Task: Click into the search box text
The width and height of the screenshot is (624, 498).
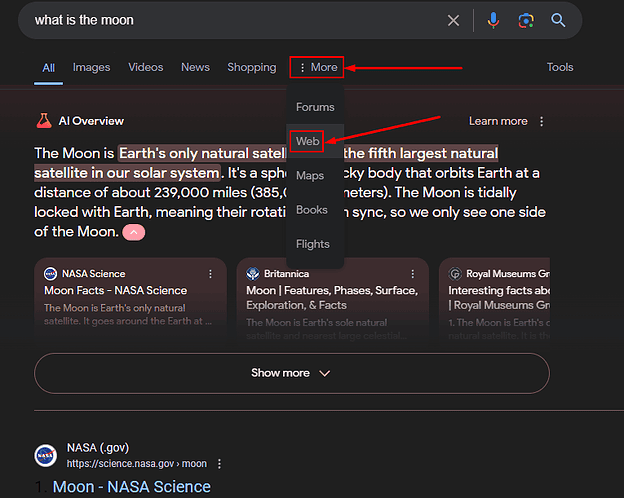Action: [84, 20]
